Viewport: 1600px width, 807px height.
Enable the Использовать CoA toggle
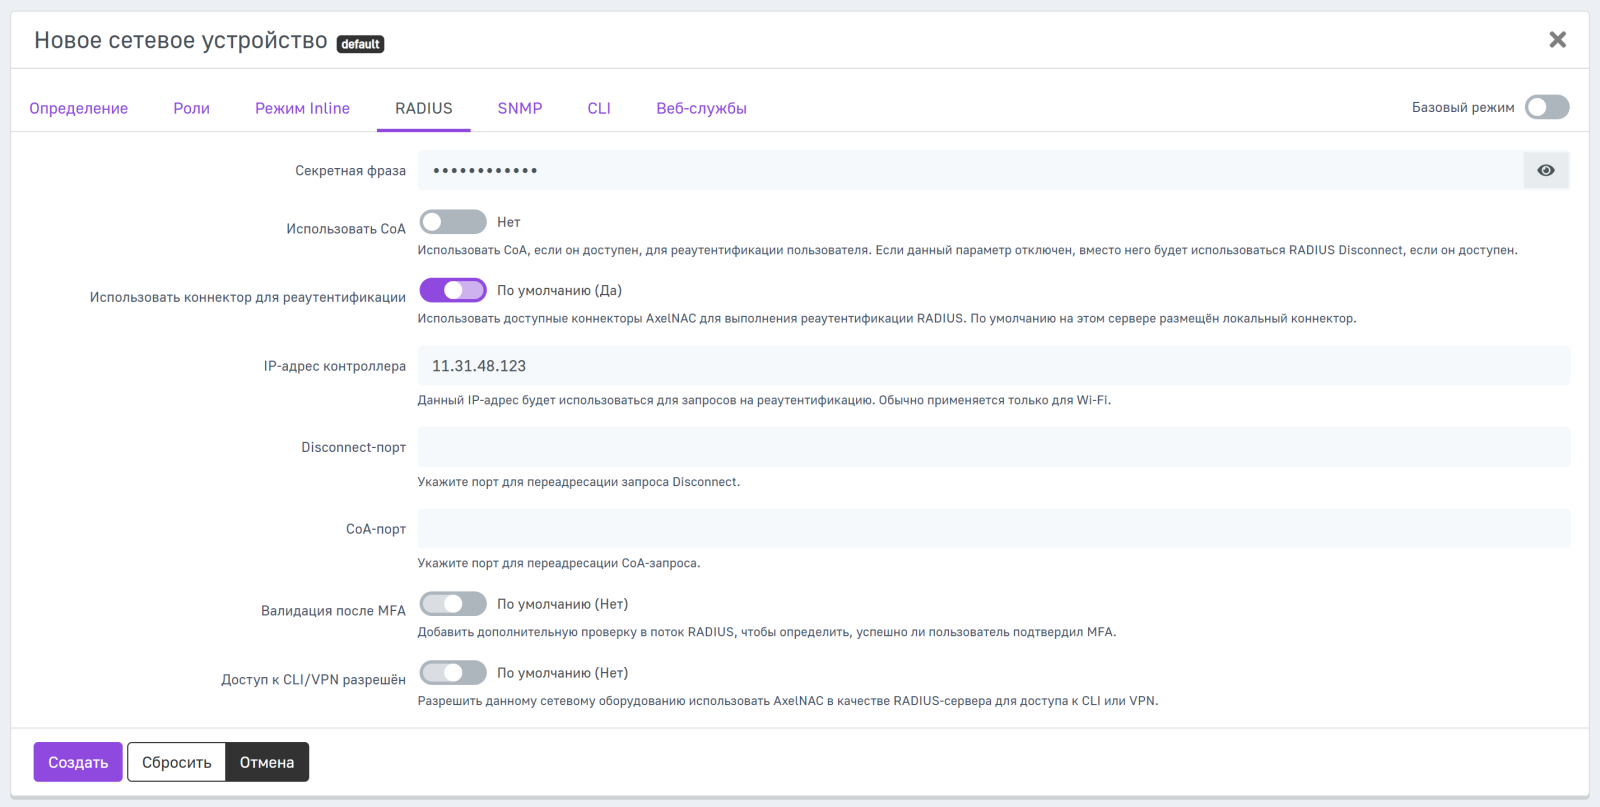point(453,222)
